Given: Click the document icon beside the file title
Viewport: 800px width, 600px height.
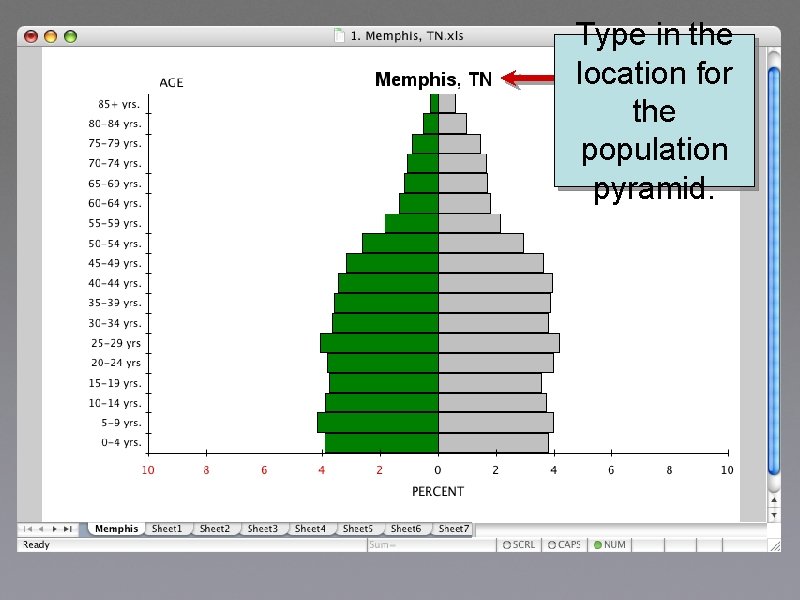Looking at the screenshot, I should pos(340,34).
